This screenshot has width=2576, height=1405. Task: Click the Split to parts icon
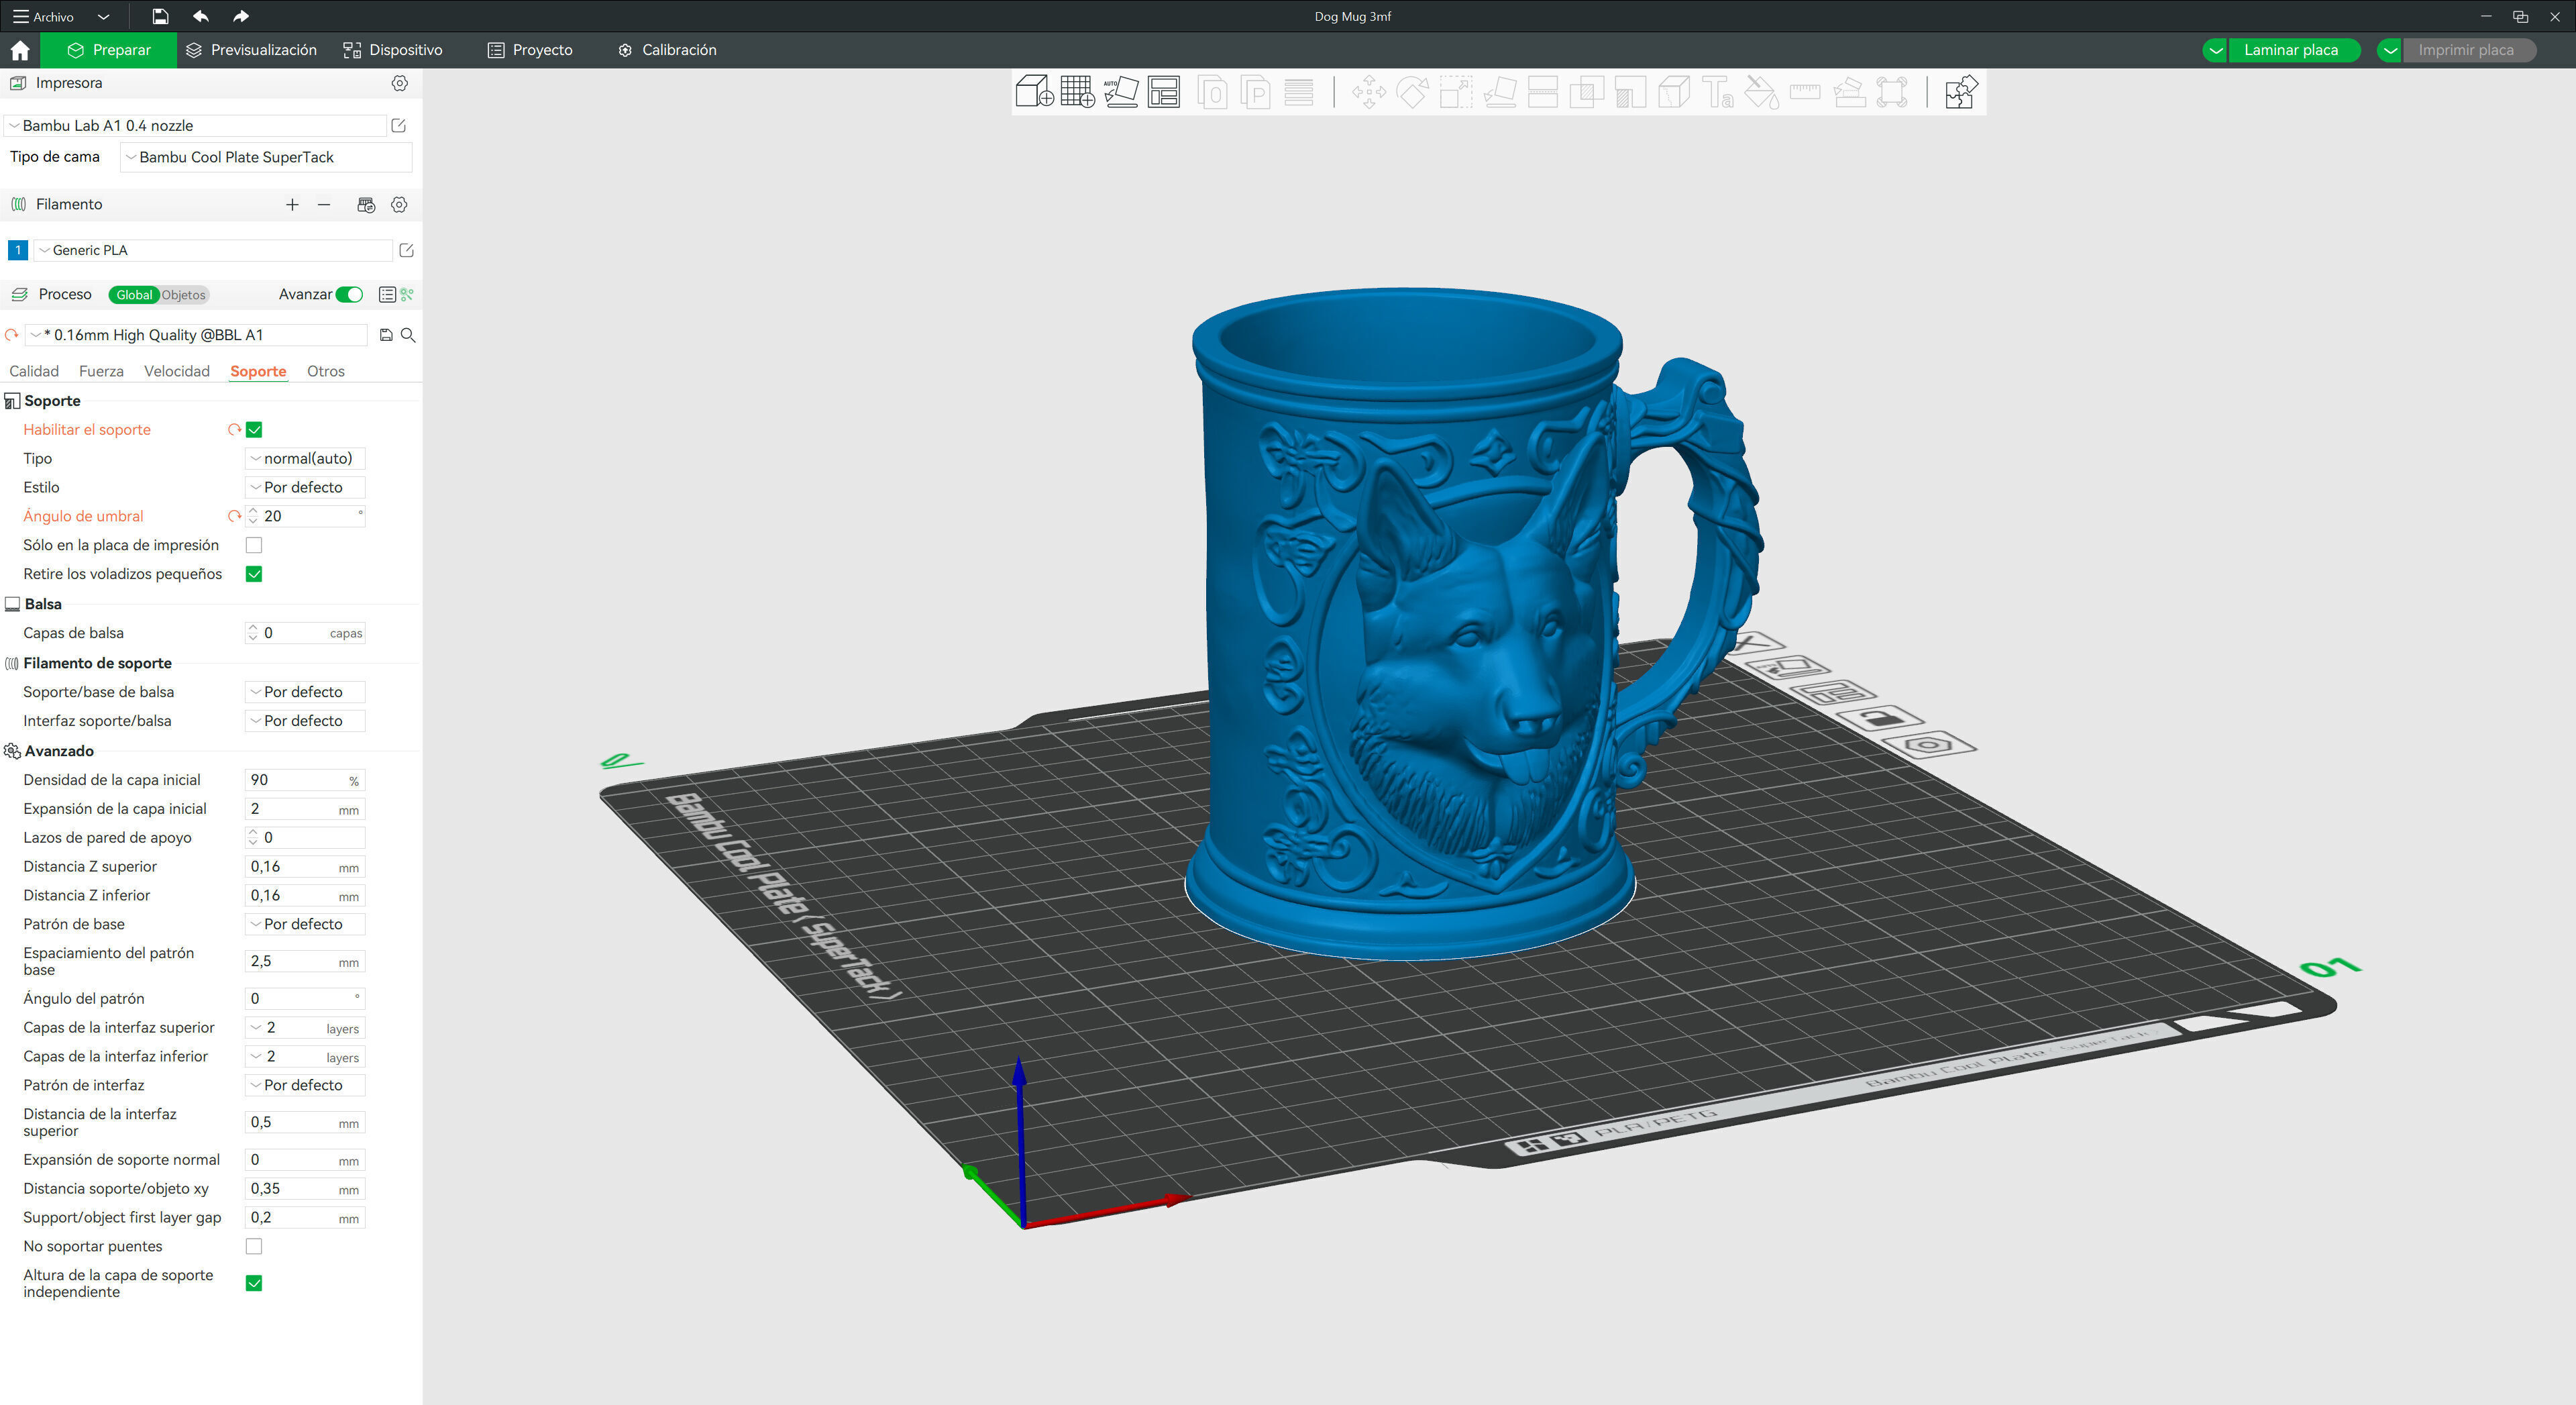(x=1255, y=93)
